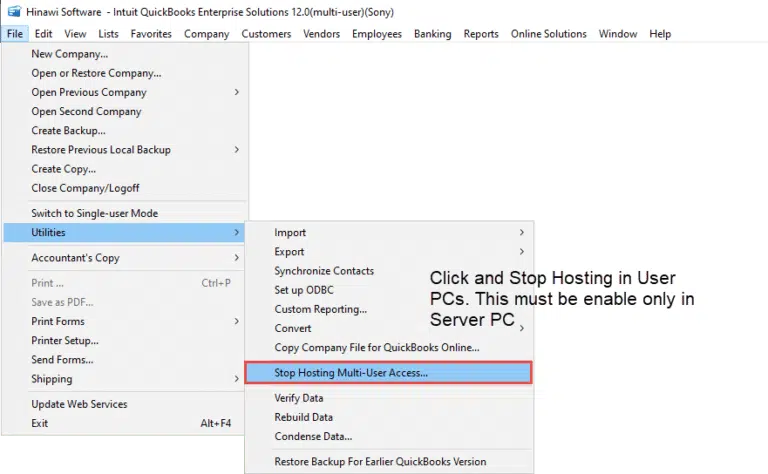
Task: Open the Window menu
Action: click(618, 34)
